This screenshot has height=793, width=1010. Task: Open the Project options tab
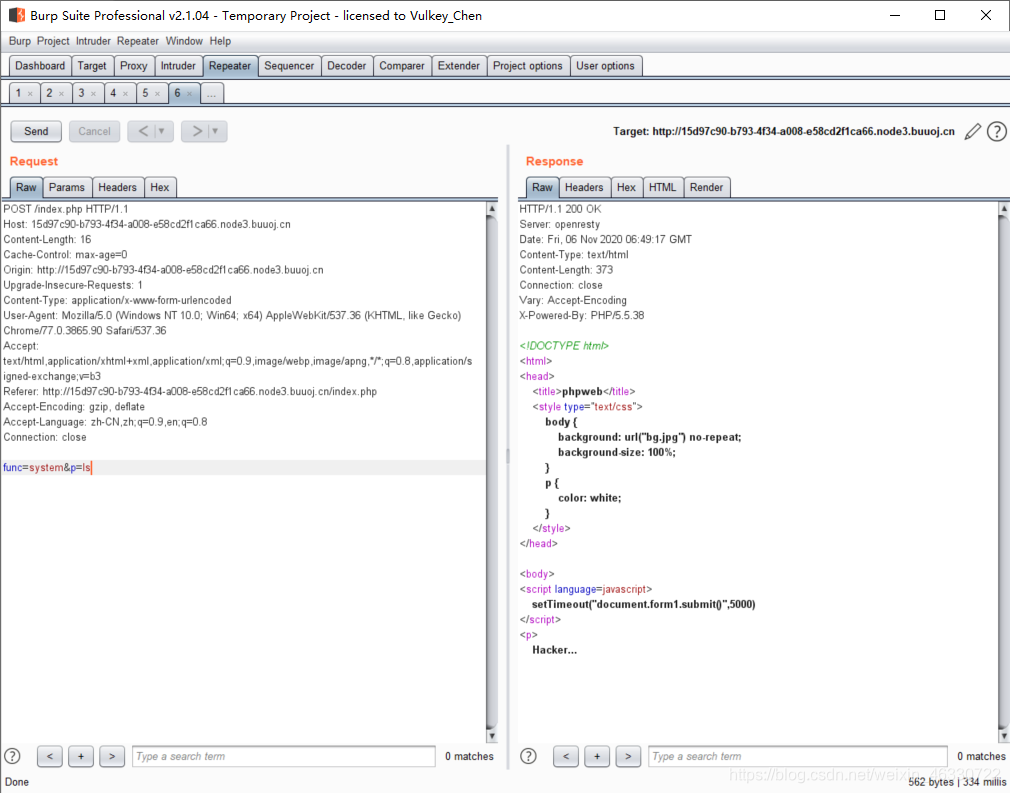[x=528, y=66]
